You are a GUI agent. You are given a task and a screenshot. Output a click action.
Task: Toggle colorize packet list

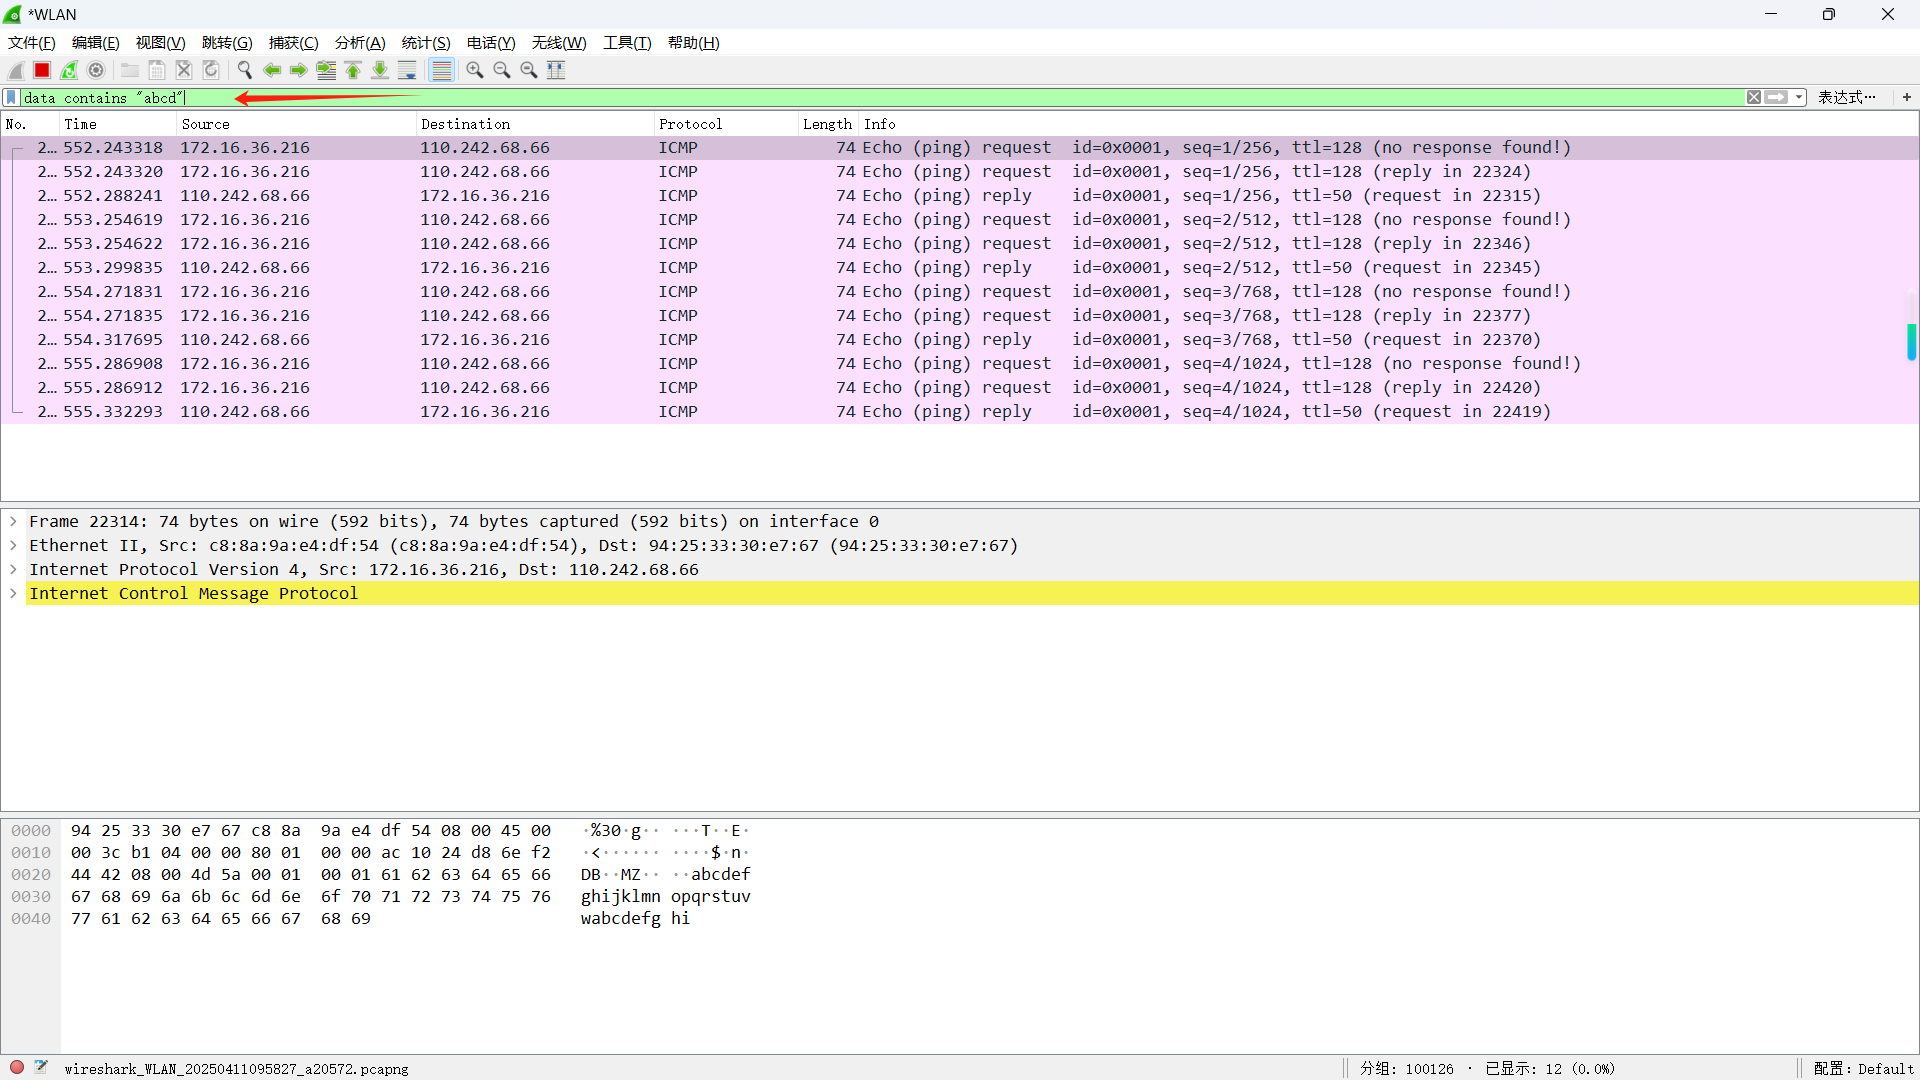coord(441,70)
